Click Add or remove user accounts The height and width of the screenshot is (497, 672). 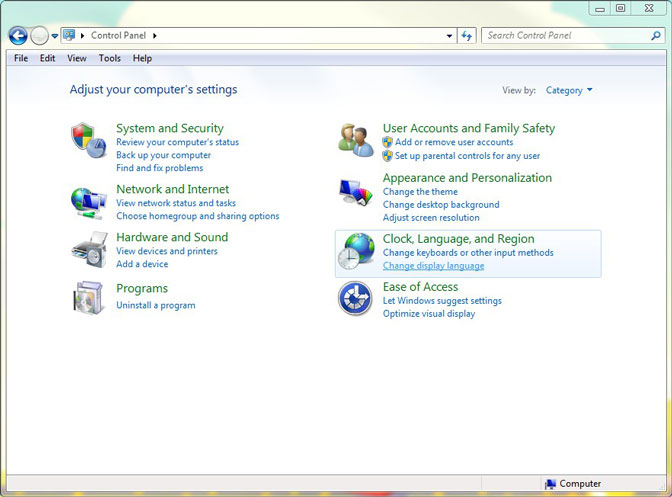coord(454,142)
